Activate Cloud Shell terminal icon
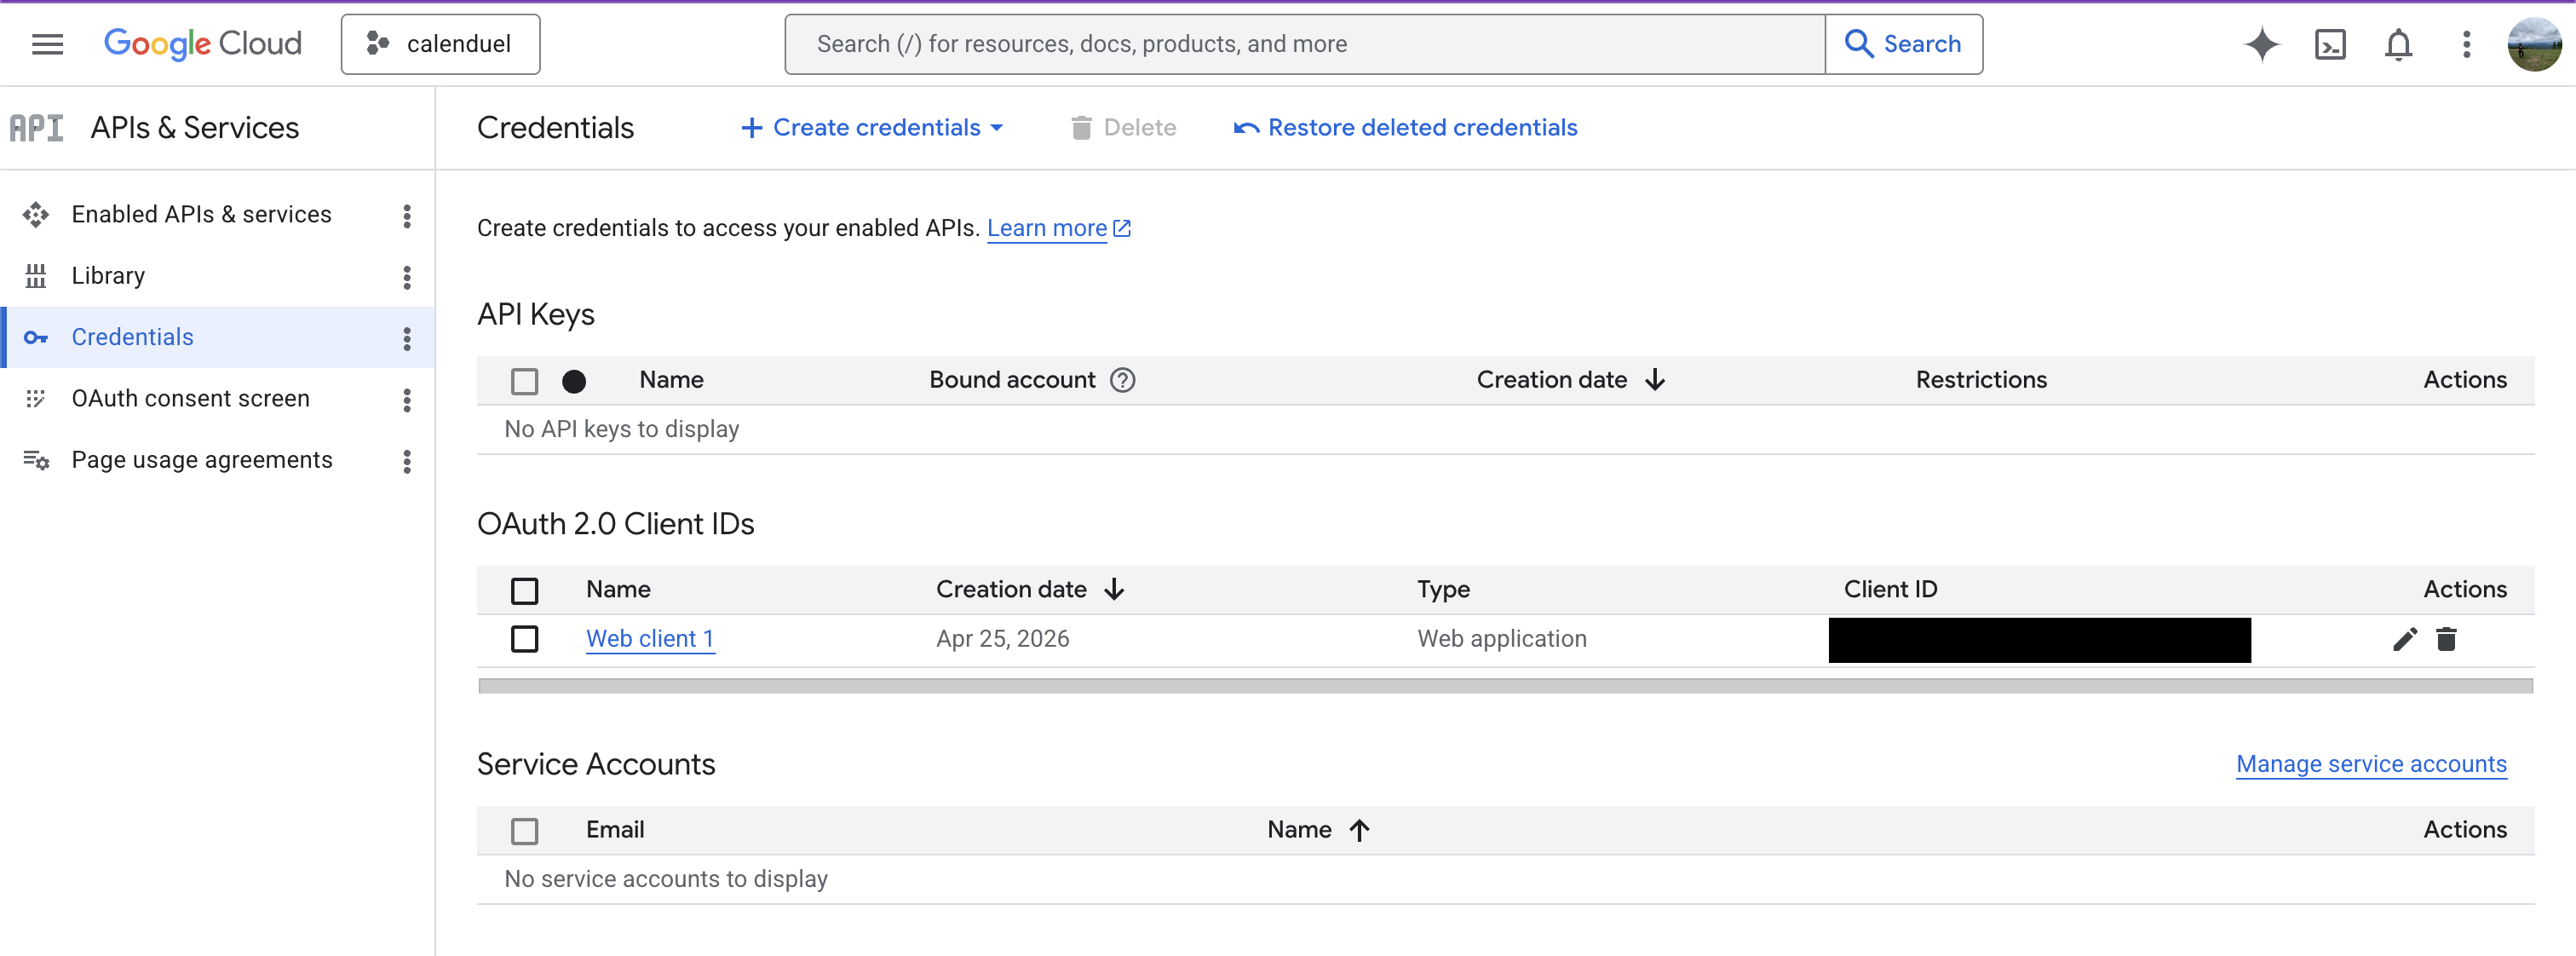Image resolution: width=2576 pixels, height=956 pixels. [2330, 44]
